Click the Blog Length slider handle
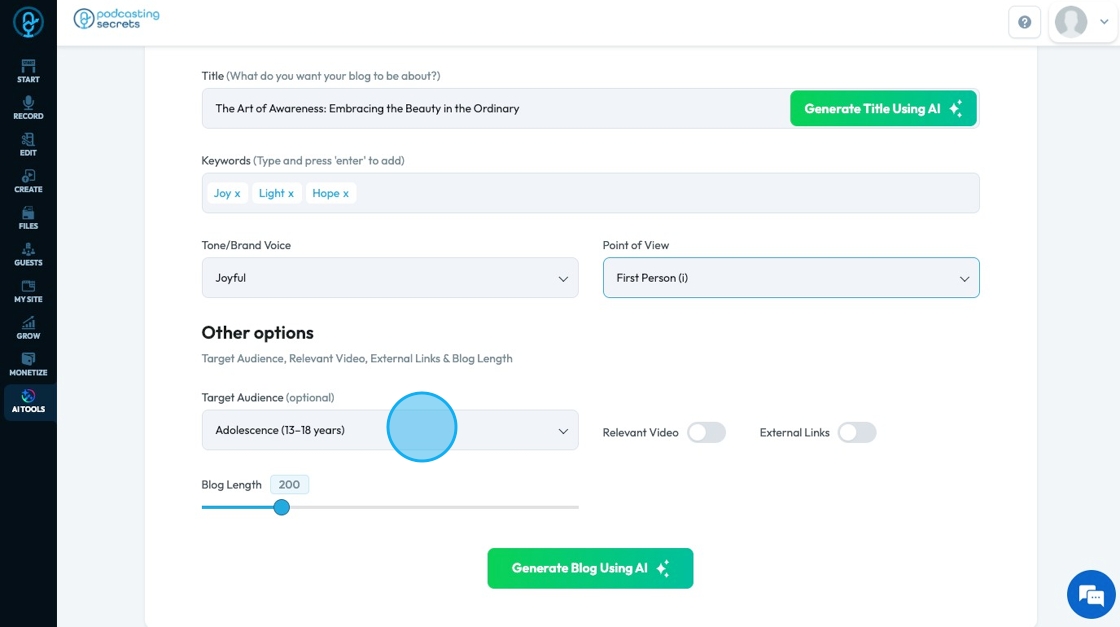 [x=282, y=507]
